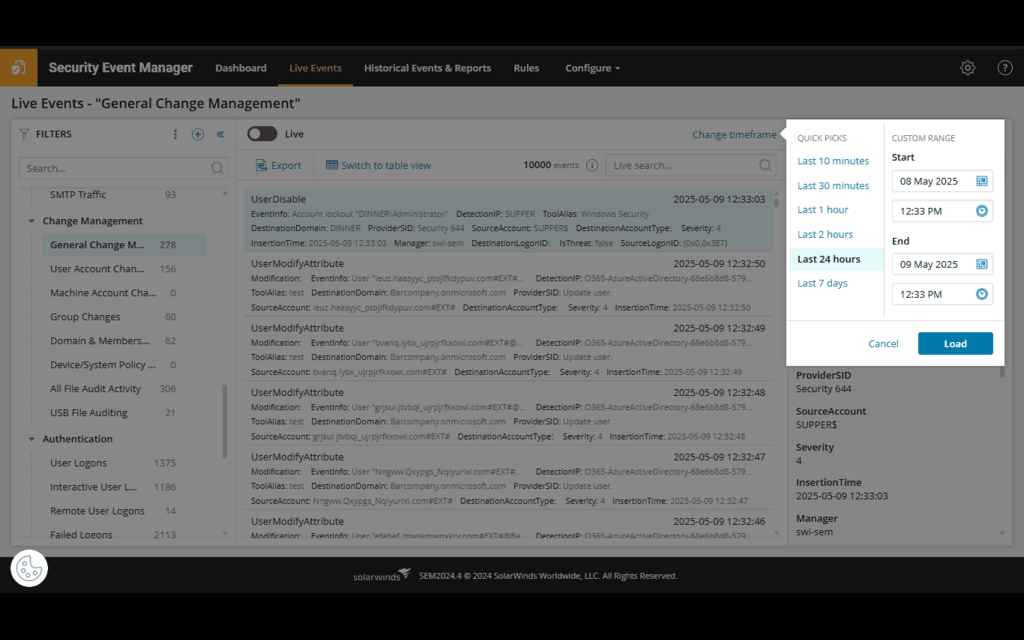Select the Last 10 minutes quick pick
The width and height of the screenshot is (1024, 640).
(834, 161)
